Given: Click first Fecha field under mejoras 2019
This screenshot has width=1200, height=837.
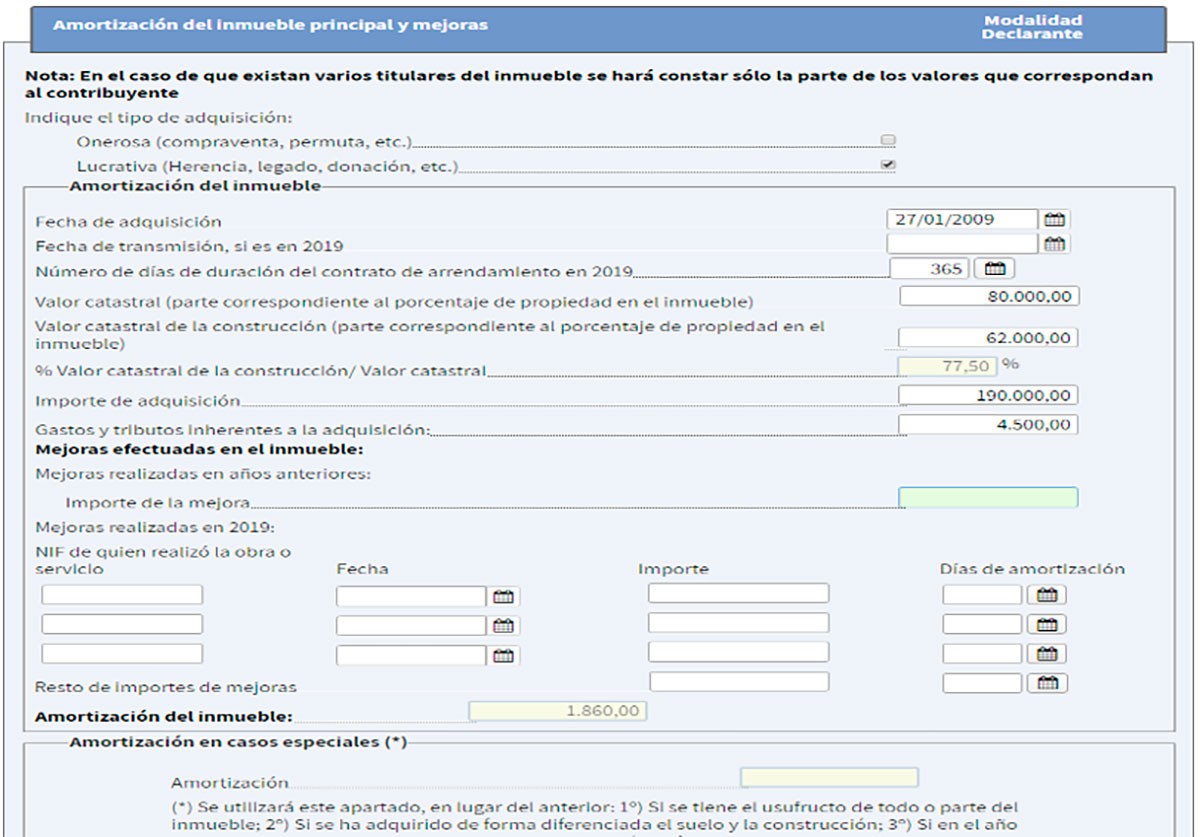Looking at the screenshot, I should (411, 597).
